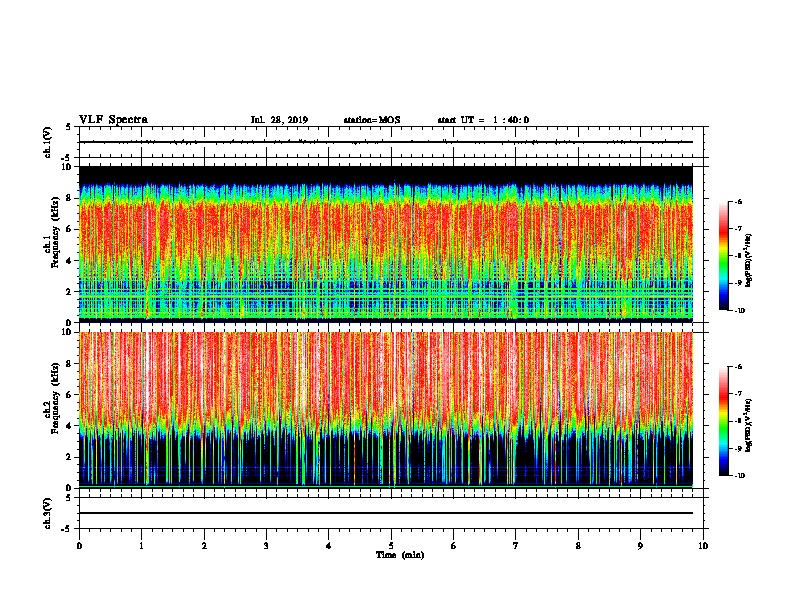Viewport: 792px width, 612px height.
Task: Click the upper ch.1 color scale bar
Action: click(x=723, y=256)
